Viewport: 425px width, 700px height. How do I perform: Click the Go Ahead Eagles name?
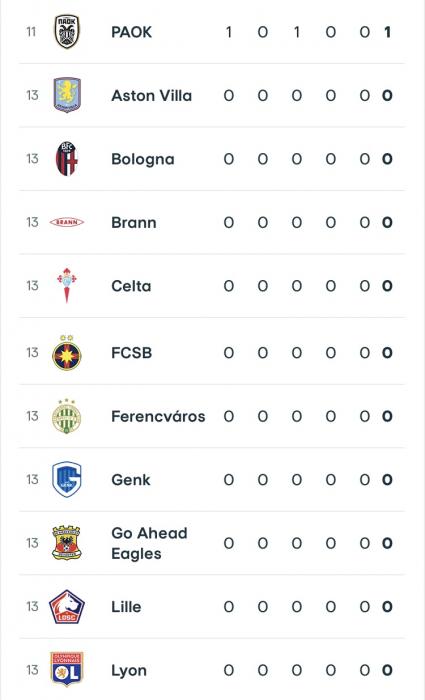coord(149,543)
